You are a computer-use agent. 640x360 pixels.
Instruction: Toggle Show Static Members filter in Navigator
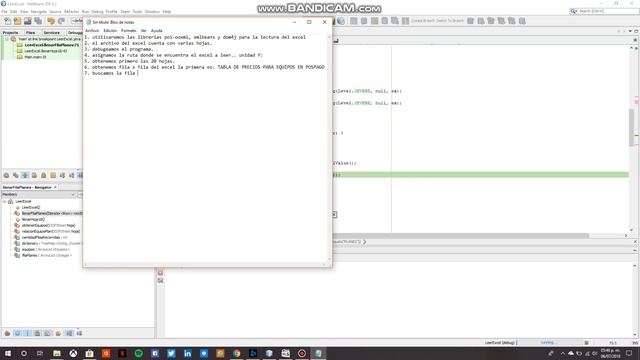pos(27,333)
